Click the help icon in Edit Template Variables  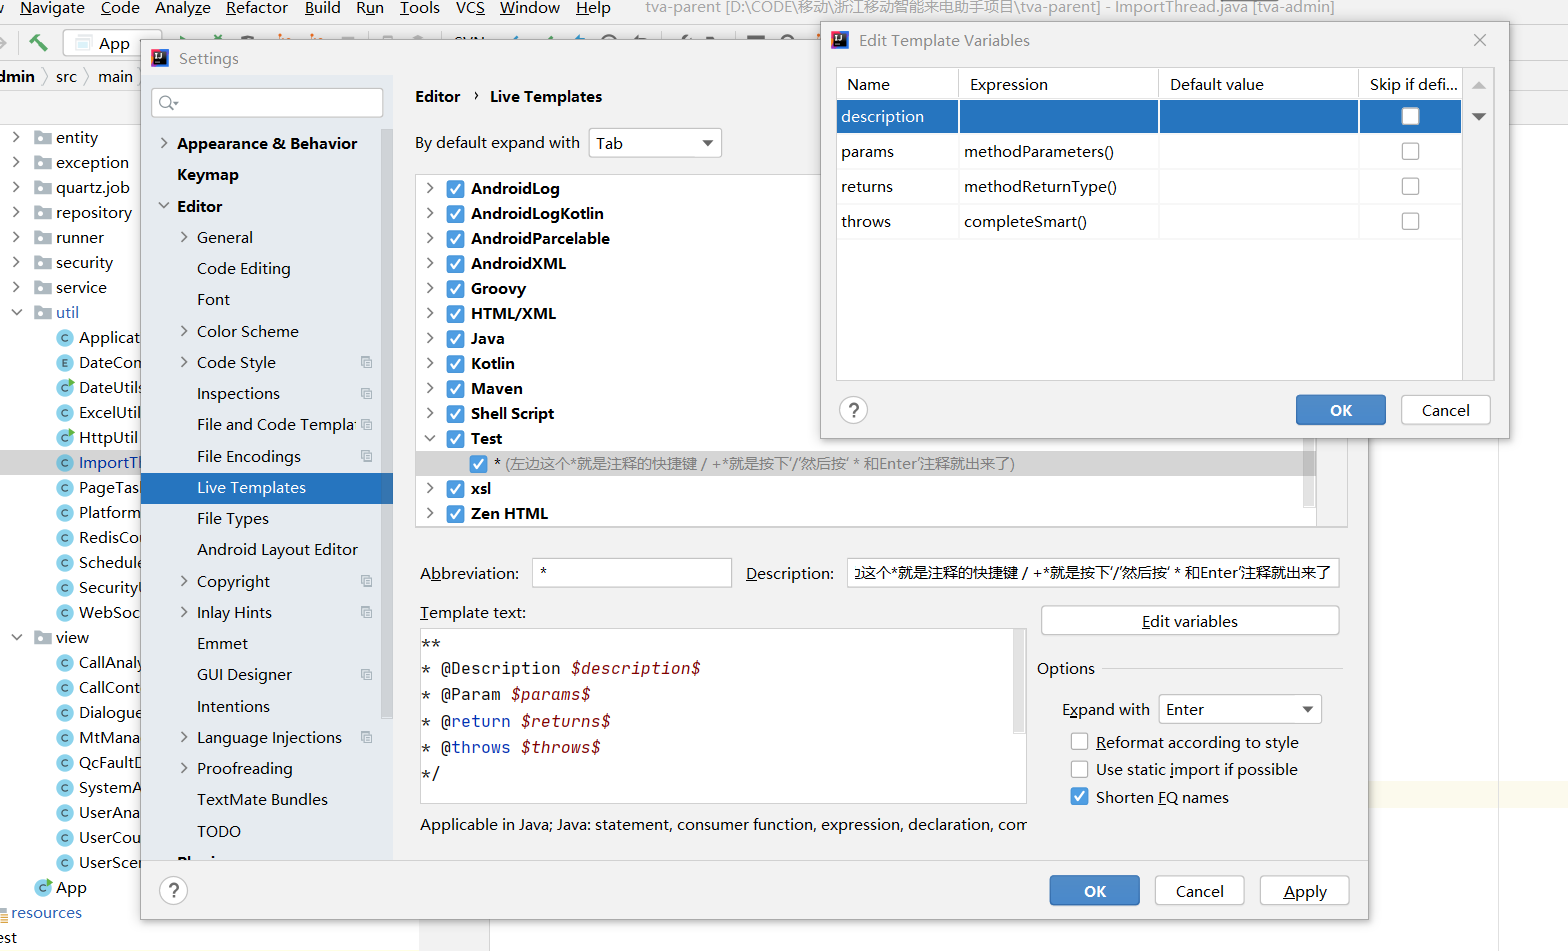point(853,410)
